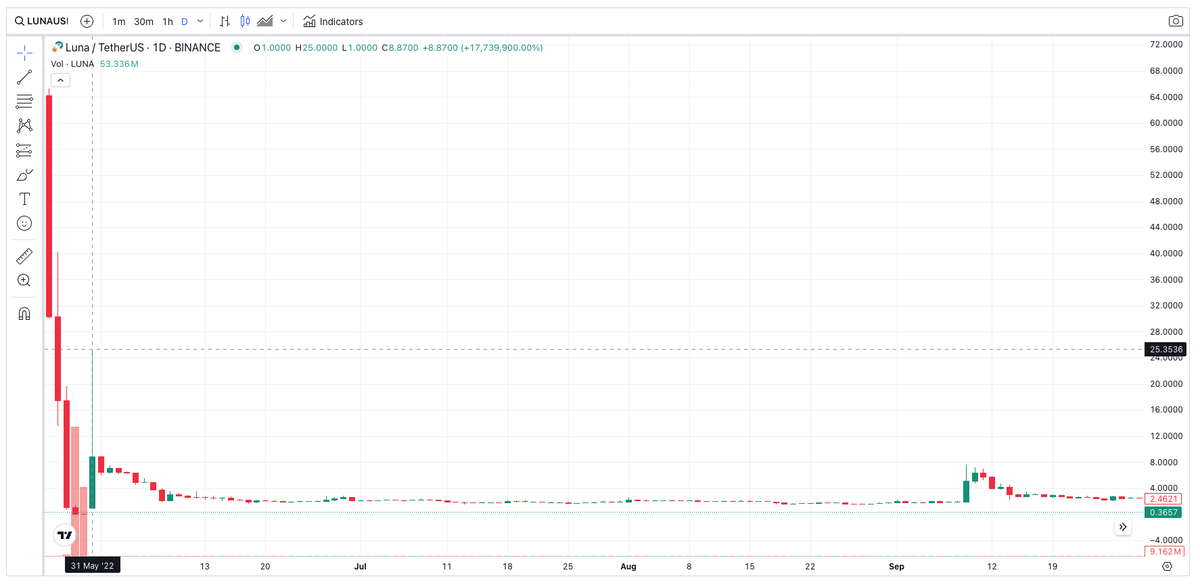
Task: Toggle the Magnet mode
Action: pos(25,313)
